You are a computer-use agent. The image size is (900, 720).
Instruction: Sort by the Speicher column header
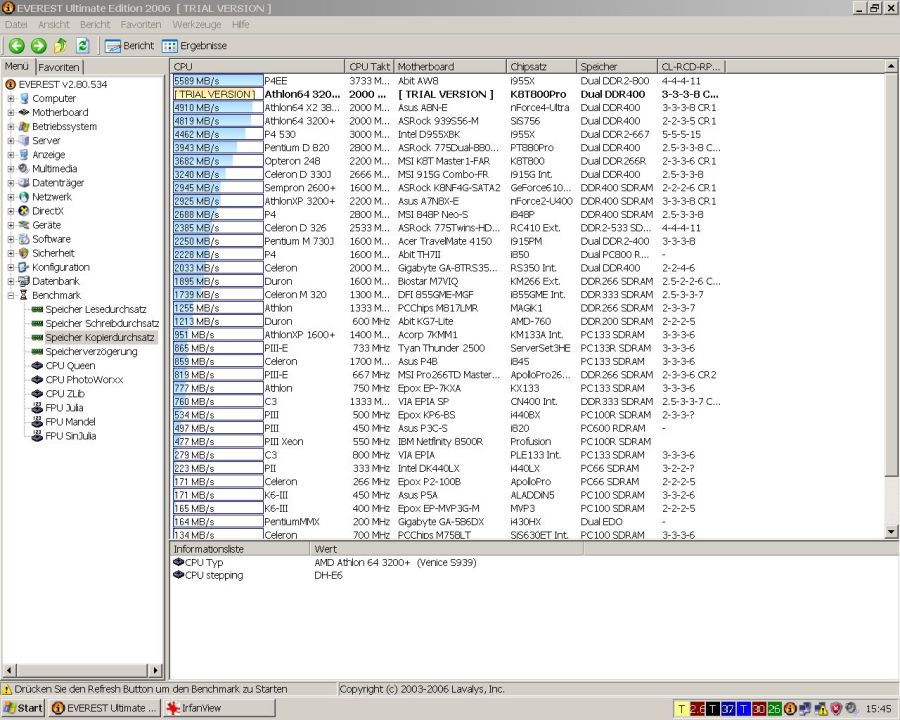pyautogui.click(x=616, y=67)
